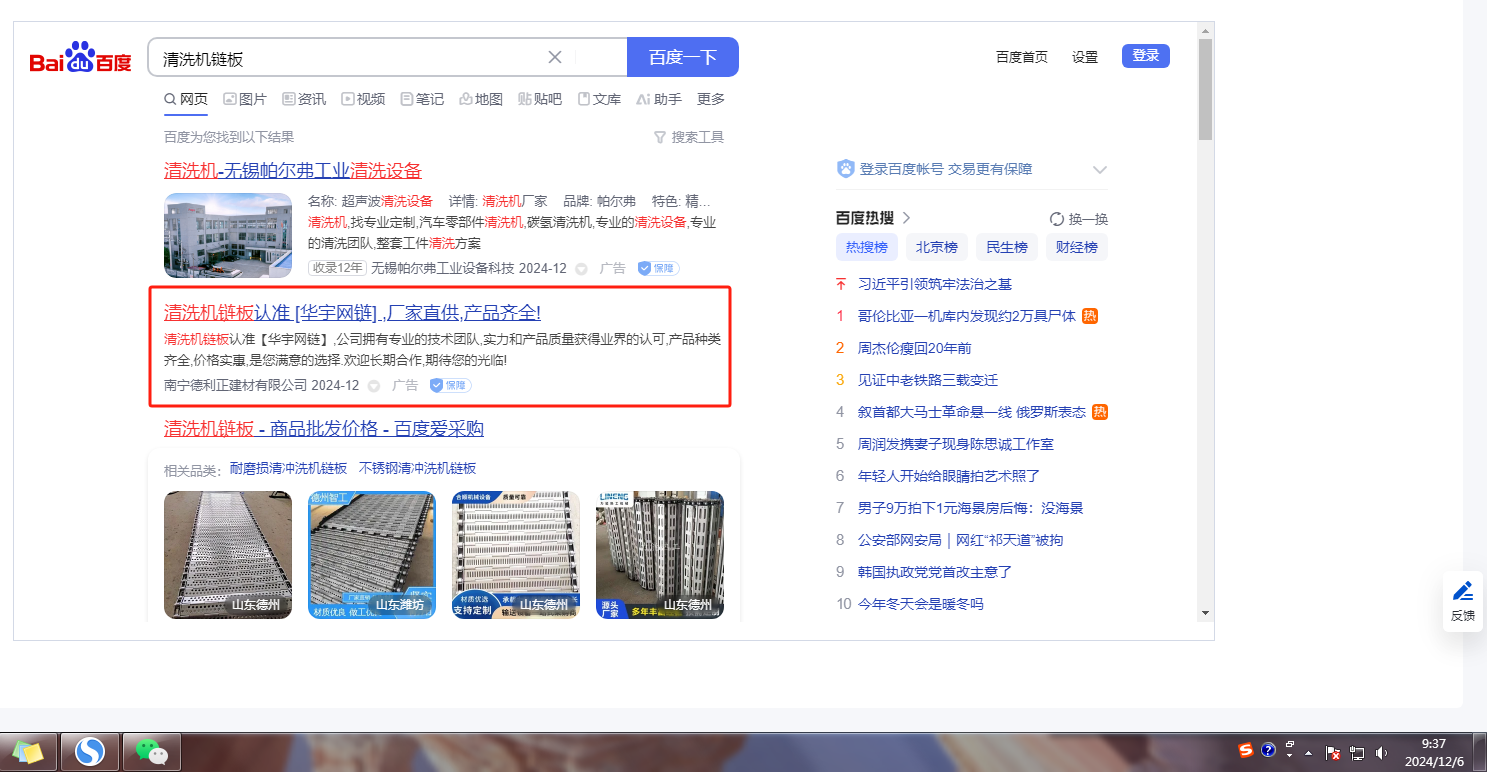The width and height of the screenshot is (1487, 772).
Task: Click the volume speaker icon
Action: coord(1381,752)
